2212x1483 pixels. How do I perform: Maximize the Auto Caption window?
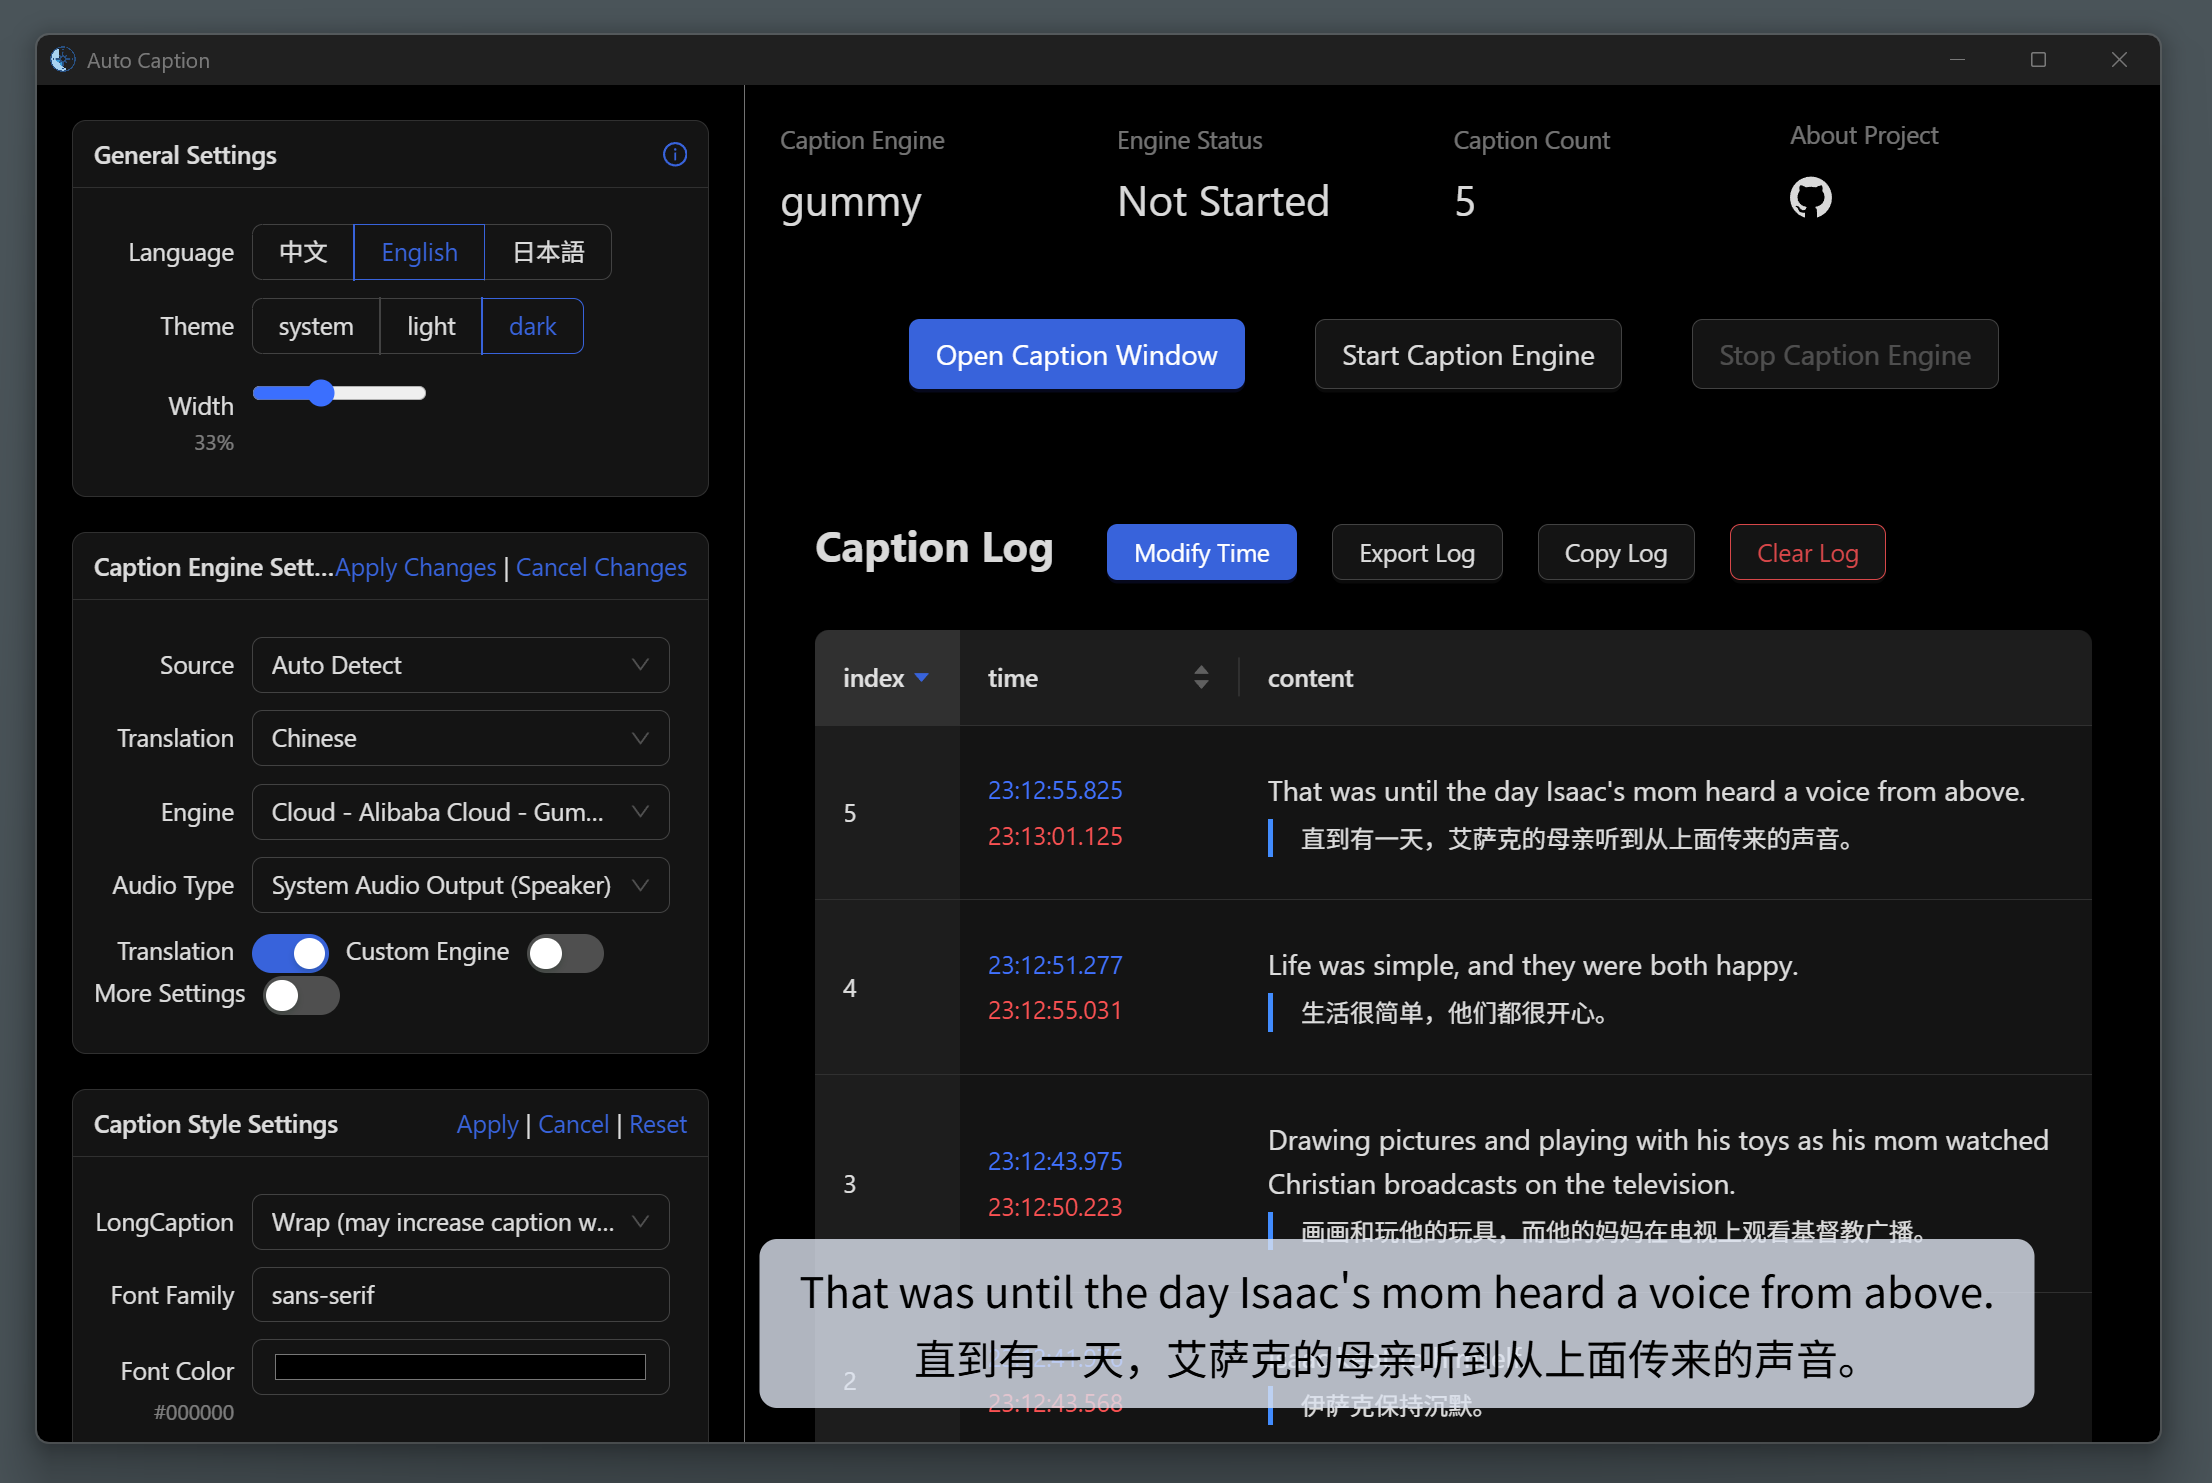tap(2038, 60)
